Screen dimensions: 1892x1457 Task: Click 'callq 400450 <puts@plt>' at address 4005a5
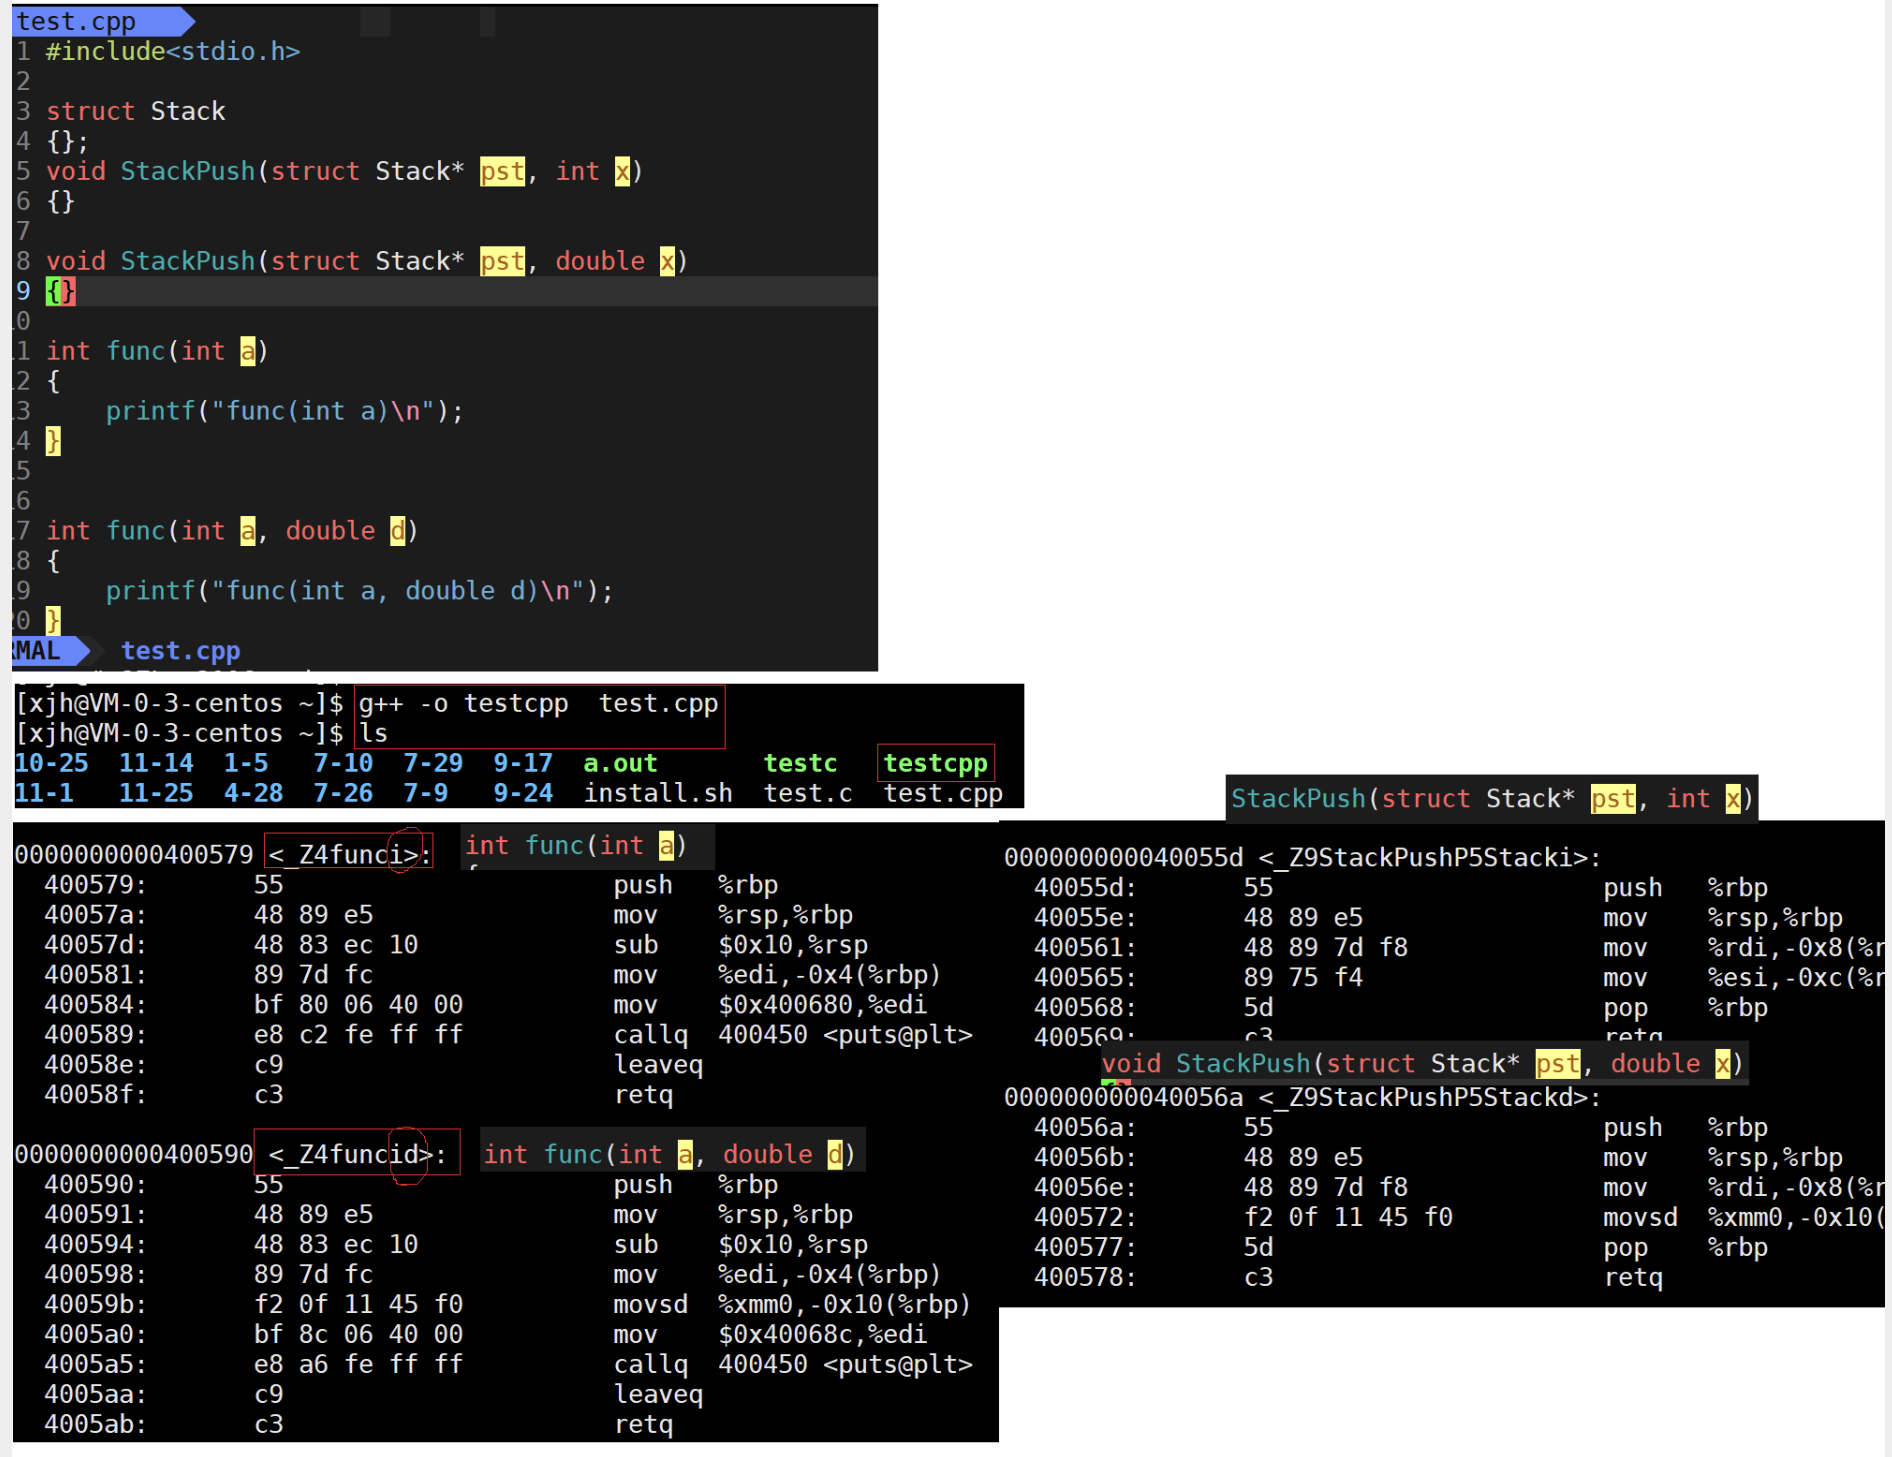pyautogui.click(x=793, y=1364)
